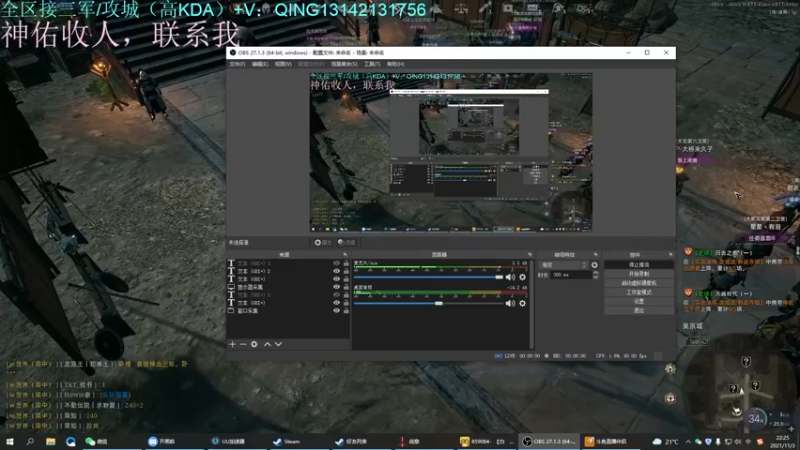The image size is (800, 450).
Task: Open source 属性 properties button above sources
Action: 323,242
